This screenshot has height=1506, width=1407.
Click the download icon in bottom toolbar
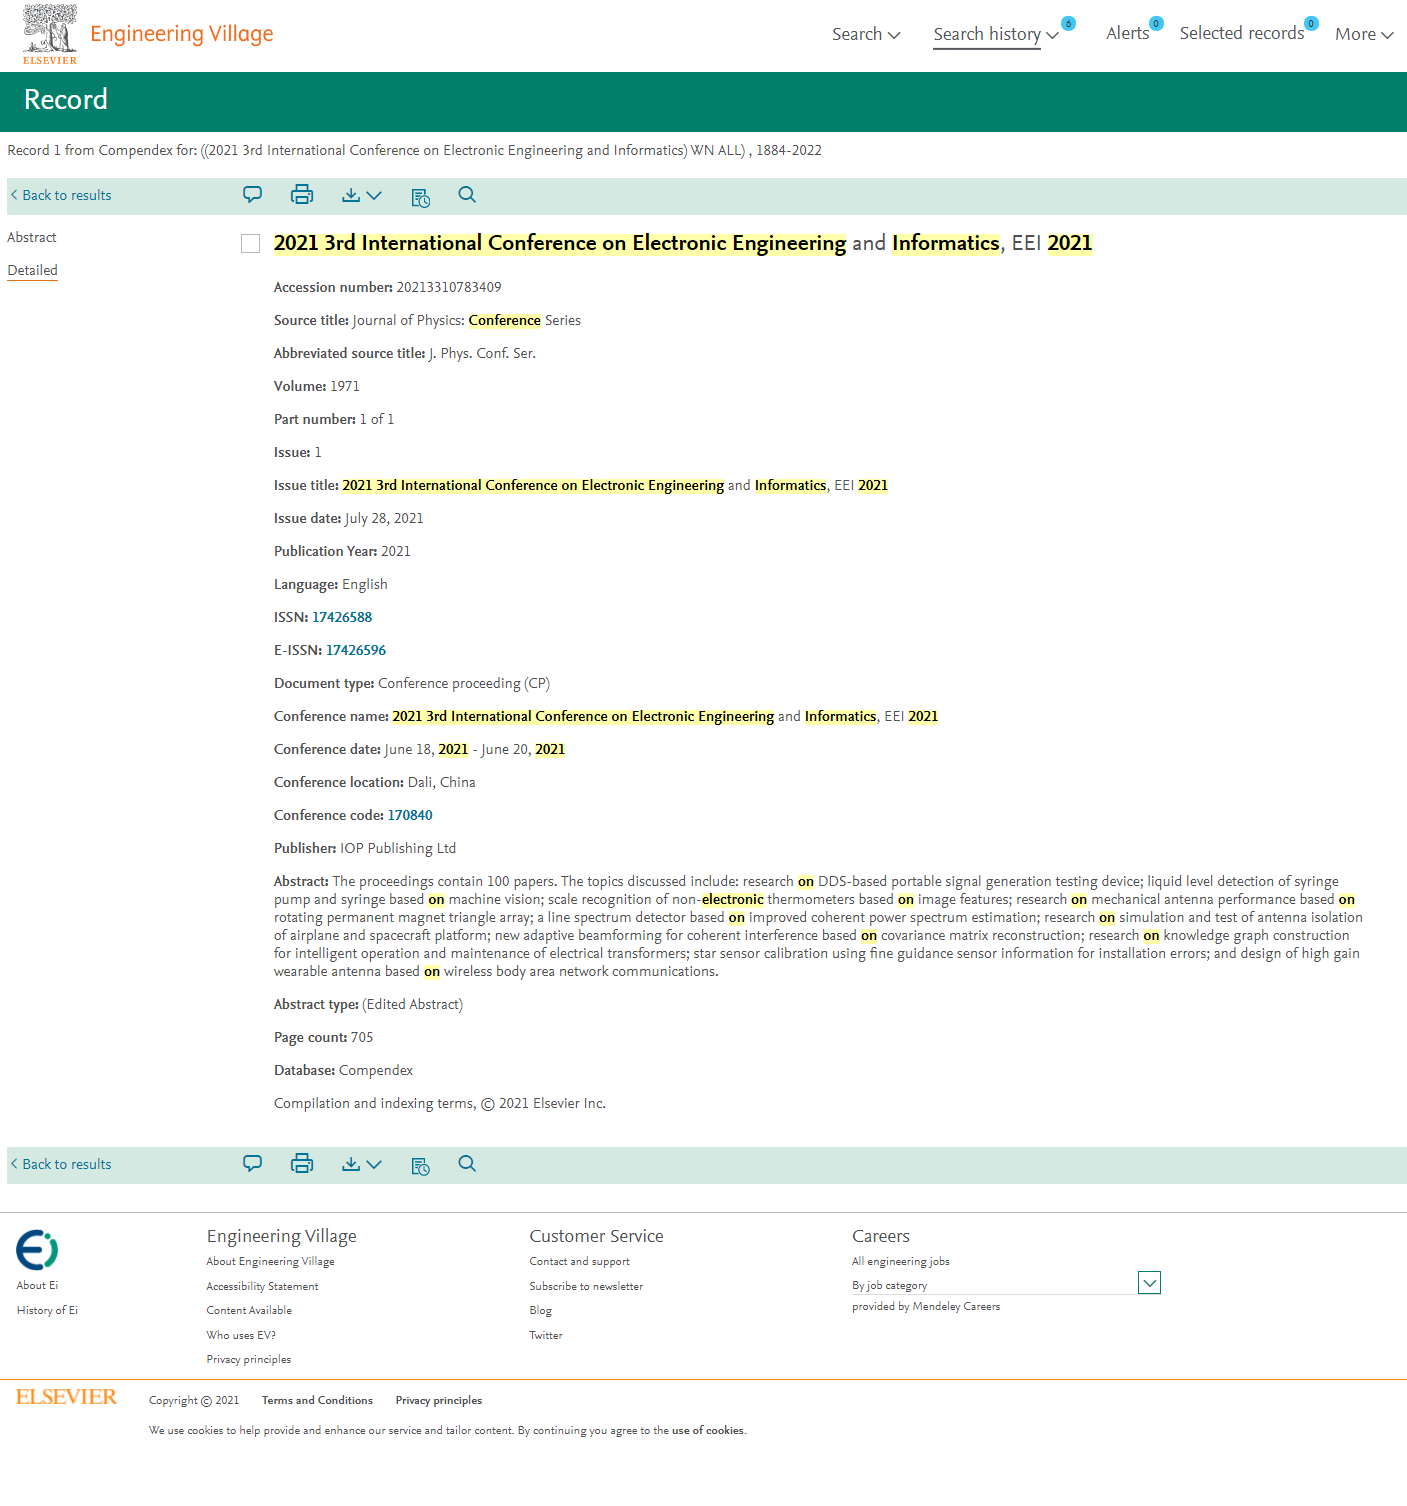(x=351, y=1164)
